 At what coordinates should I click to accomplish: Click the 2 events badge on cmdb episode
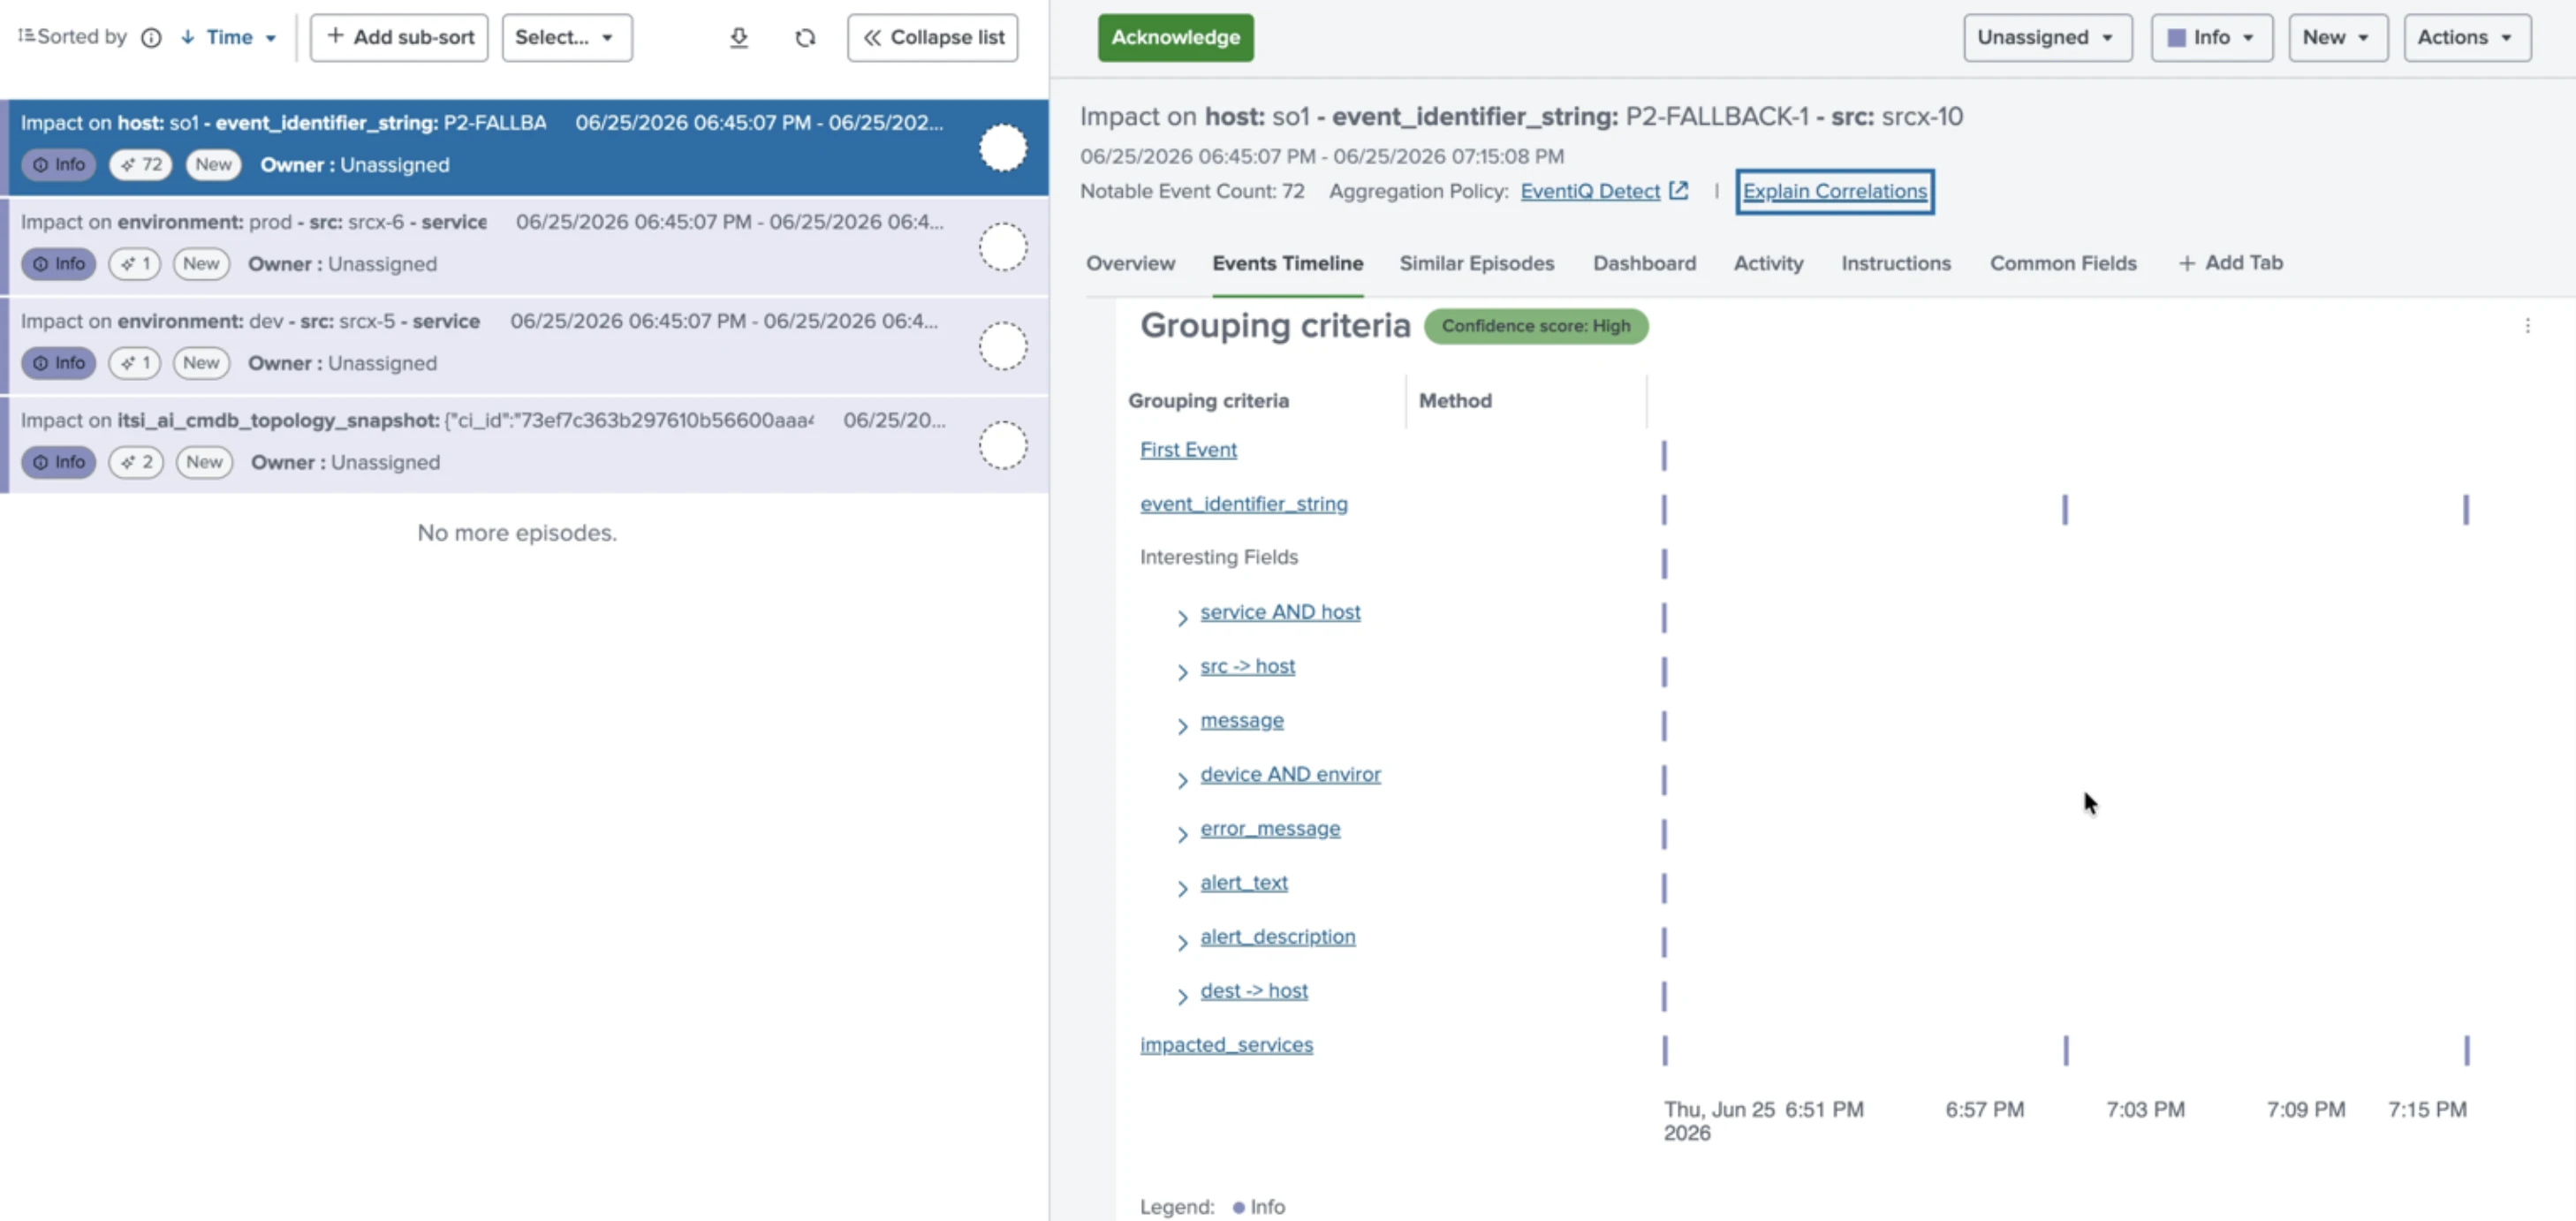(136, 462)
